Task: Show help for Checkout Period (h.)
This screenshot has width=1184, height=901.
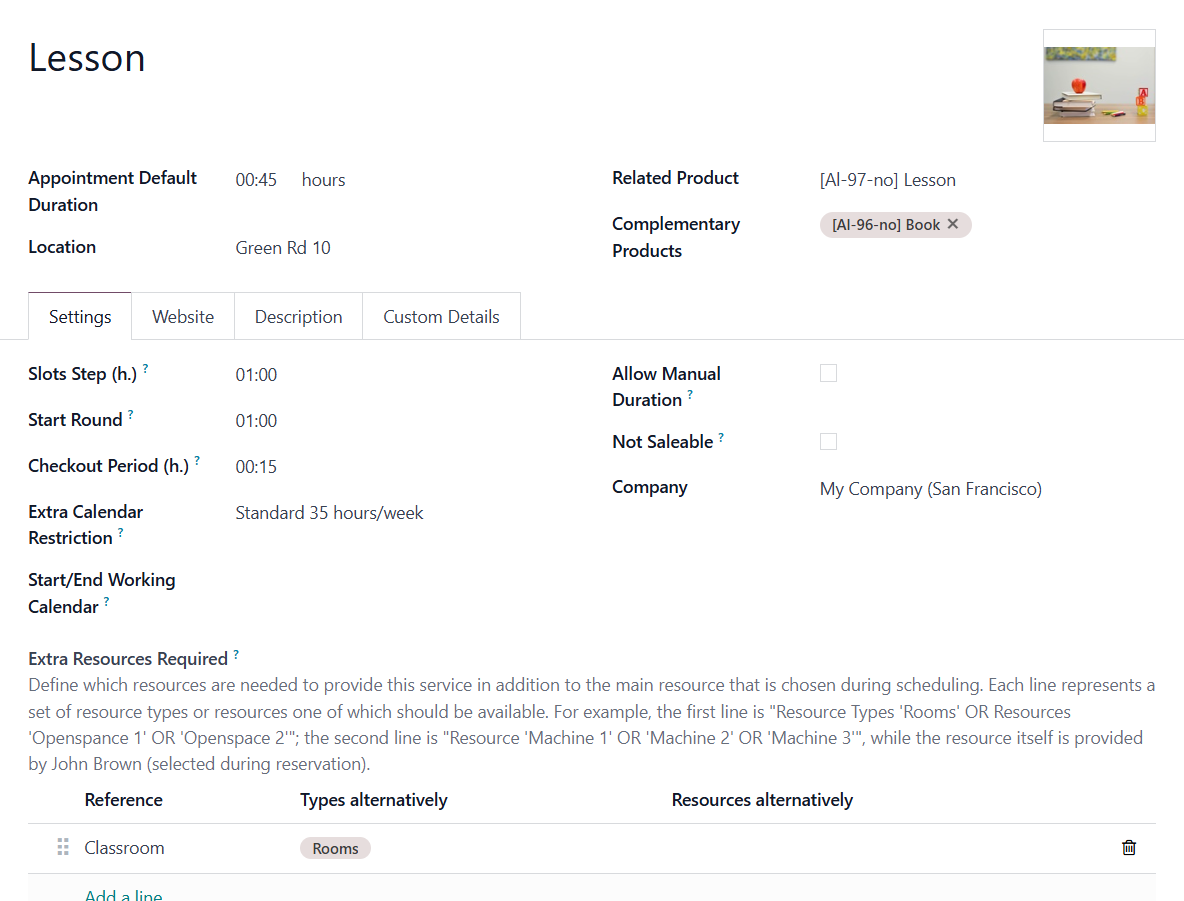Action: [x=197, y=460]
